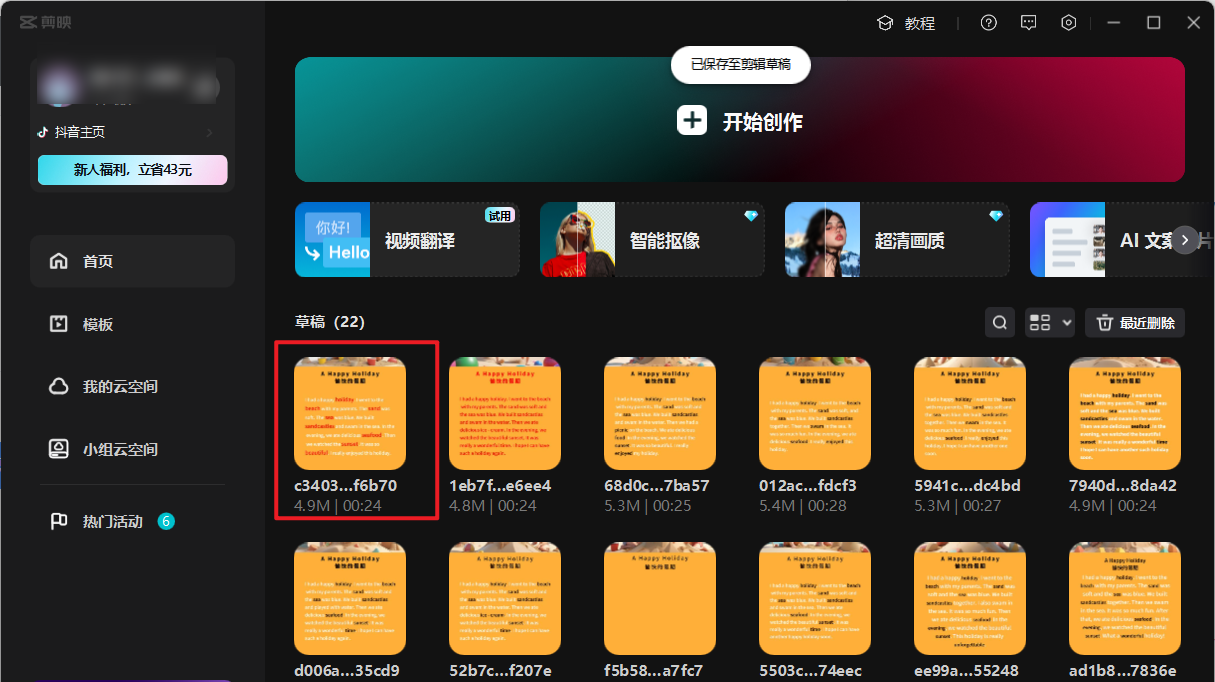Open the 教程 tutorial section
The height and width of the screenshot is (682, 1215).
point(905,22)
